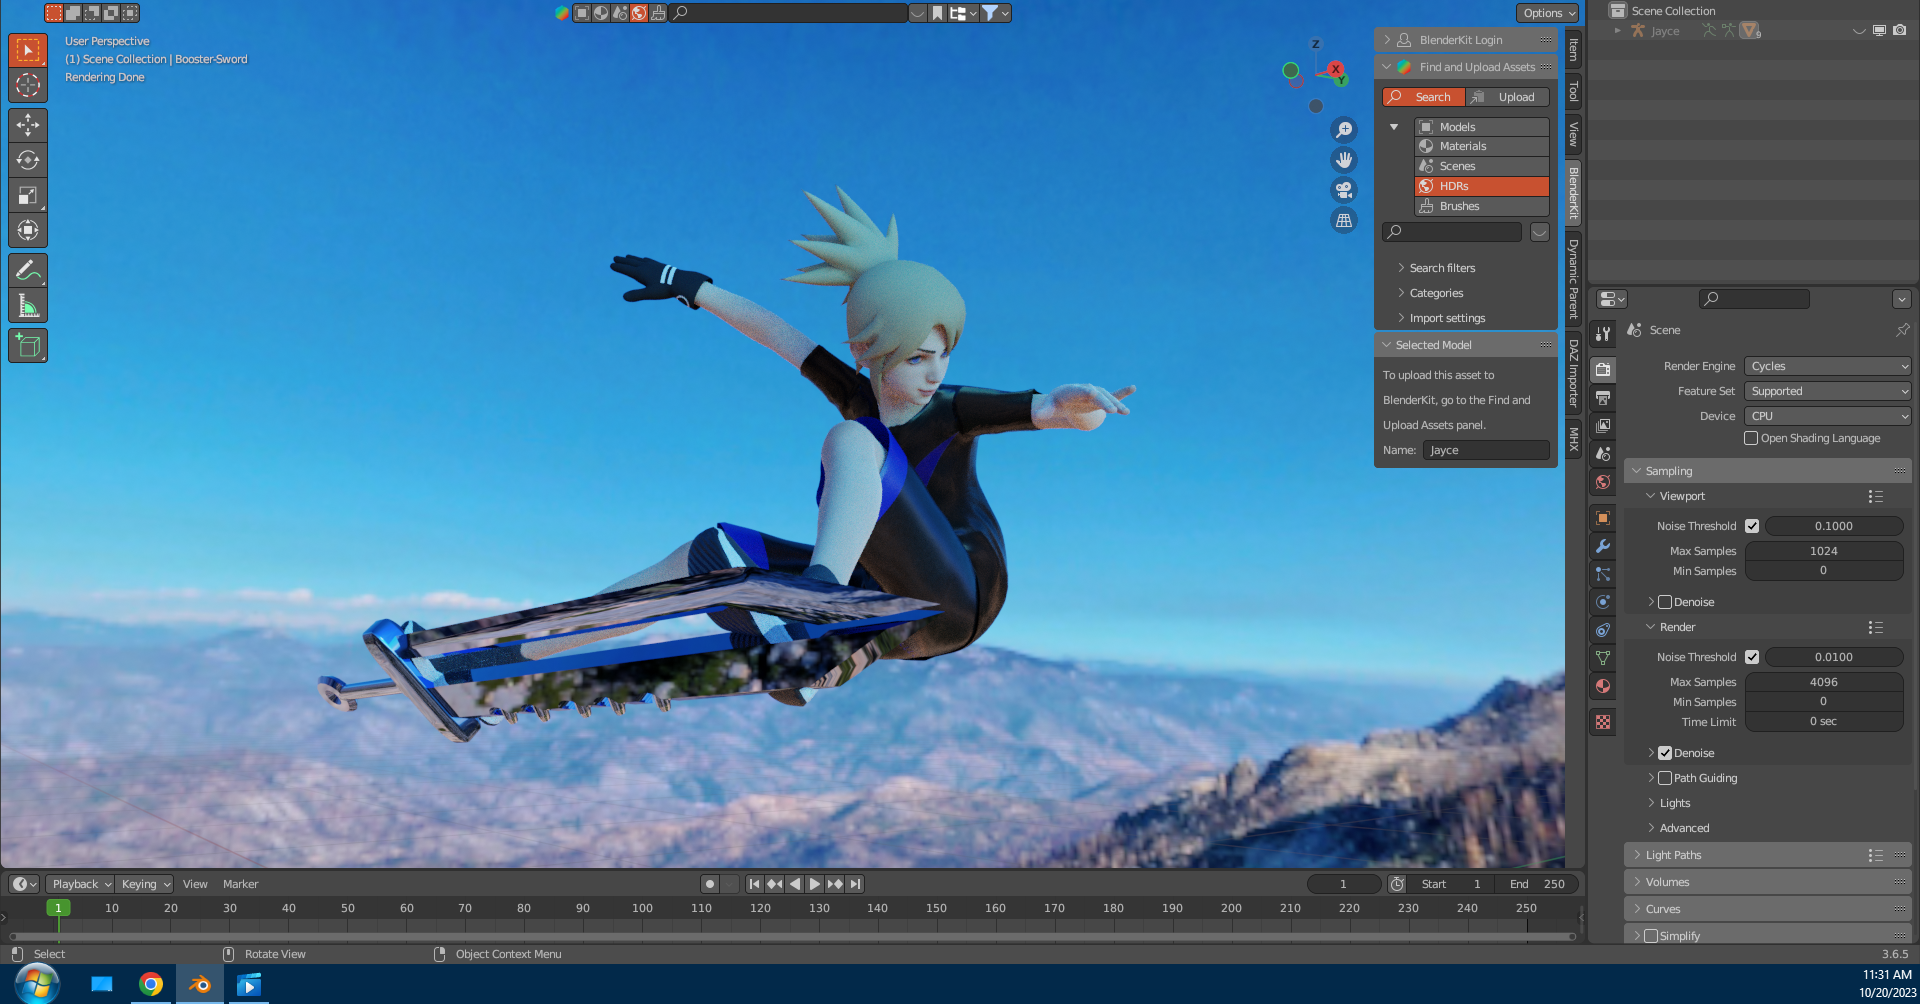This screenshot has height=1004, width=1920.
Task: Open the Object properties tab
Action: (1603, 518)
